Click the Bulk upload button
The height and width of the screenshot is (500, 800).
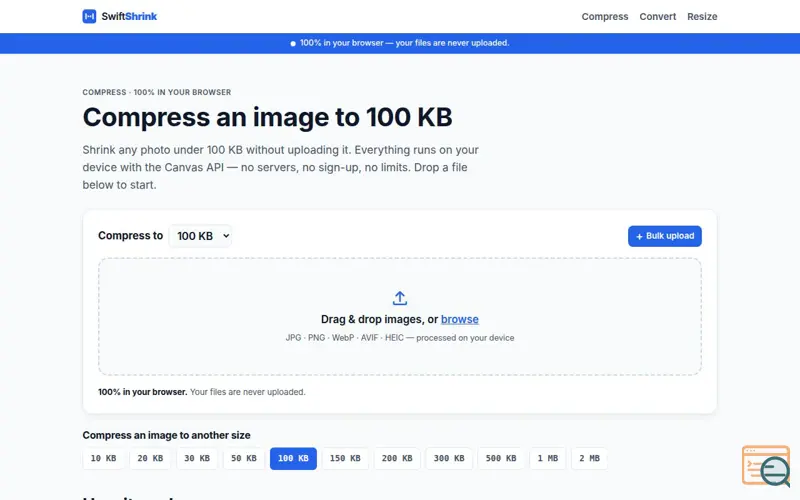pos(665,236)
